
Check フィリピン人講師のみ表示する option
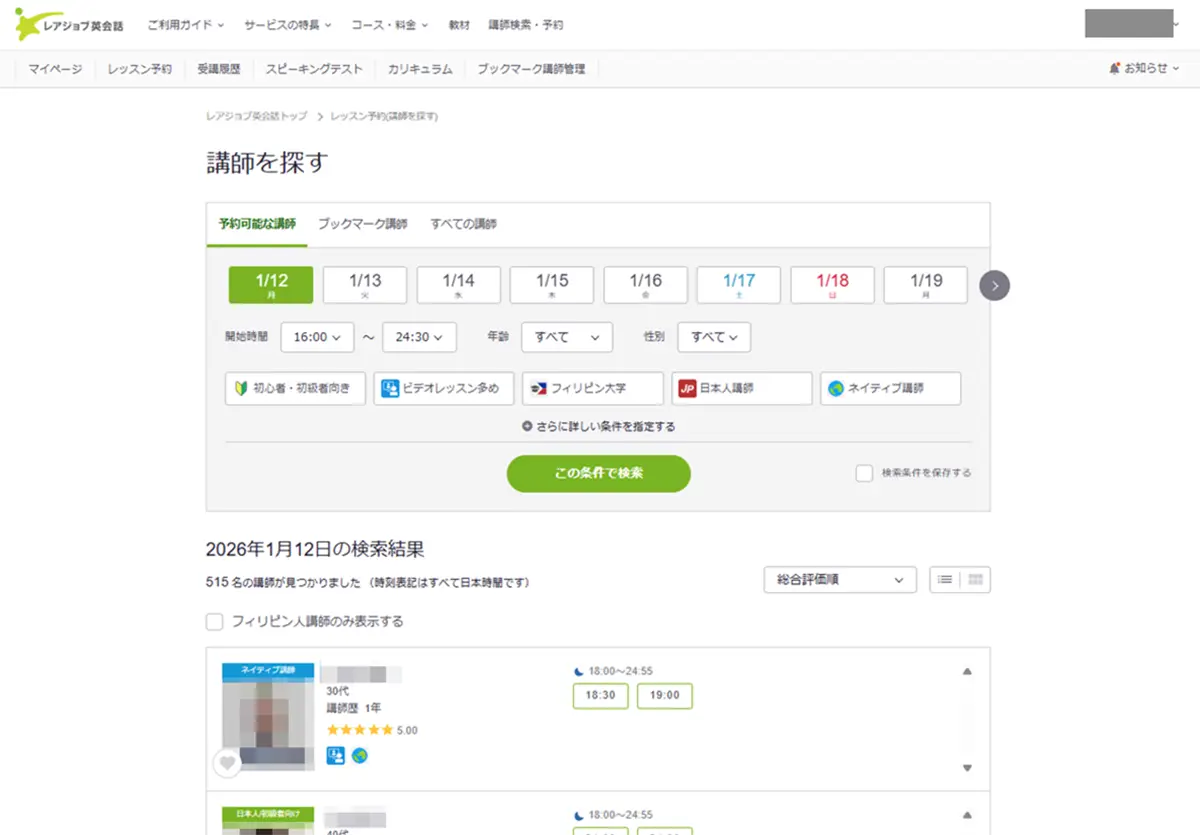click(214, 622)
